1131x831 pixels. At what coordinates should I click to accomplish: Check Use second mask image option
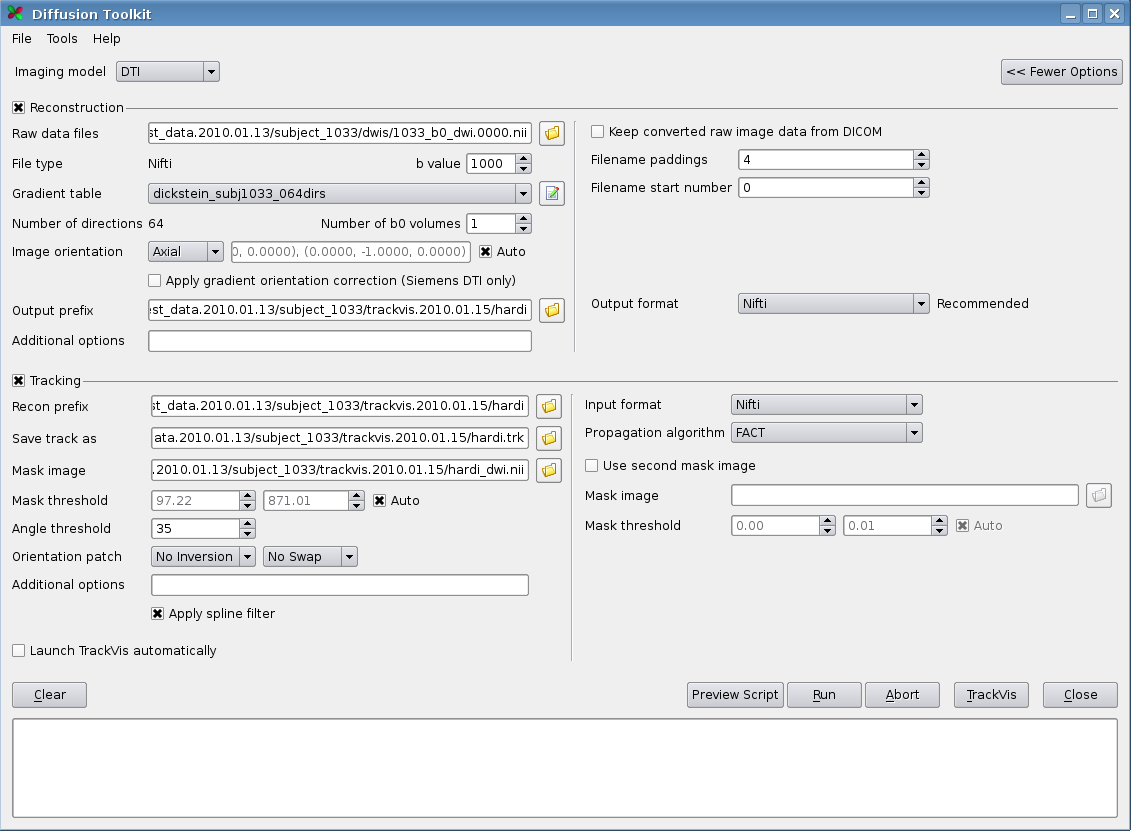pyautogui.click(x=592, y=466)
